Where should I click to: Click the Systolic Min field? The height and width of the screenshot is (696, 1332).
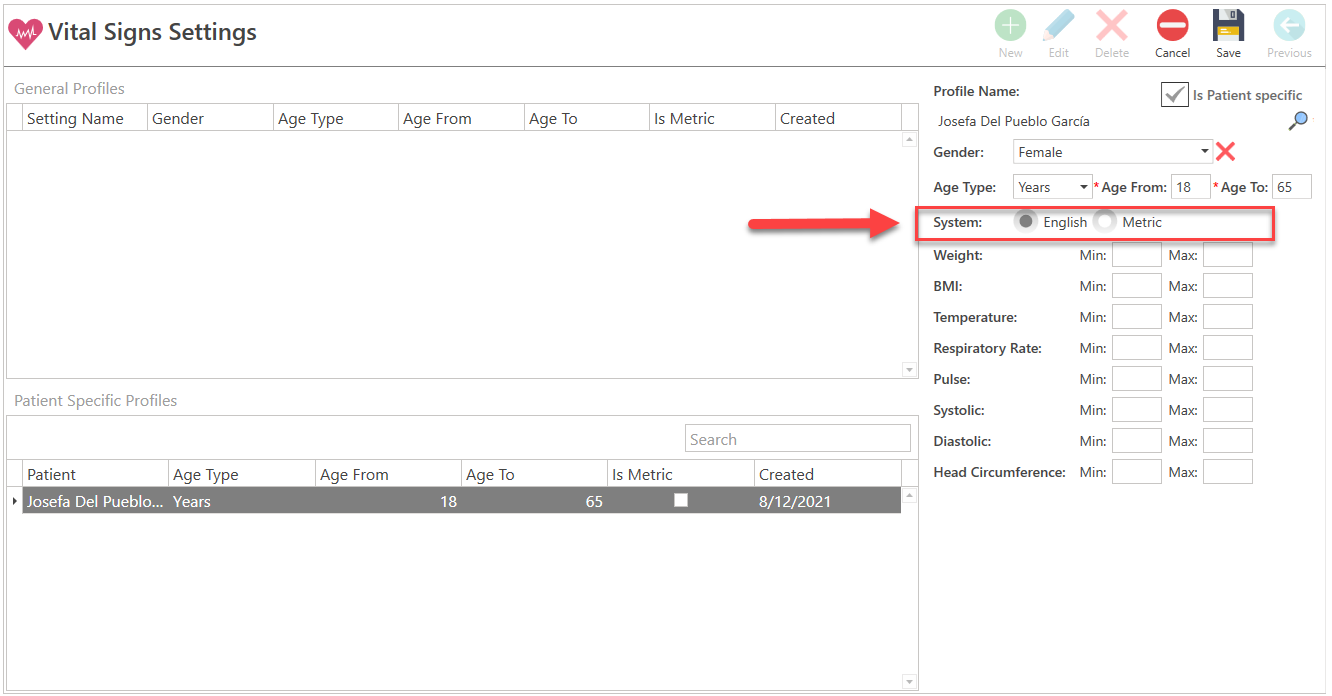(x=1137, y=410)
